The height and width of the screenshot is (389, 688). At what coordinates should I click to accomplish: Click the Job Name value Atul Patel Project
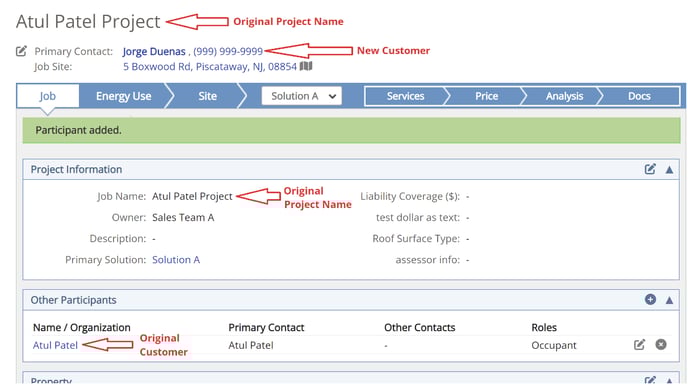(192, 196)
